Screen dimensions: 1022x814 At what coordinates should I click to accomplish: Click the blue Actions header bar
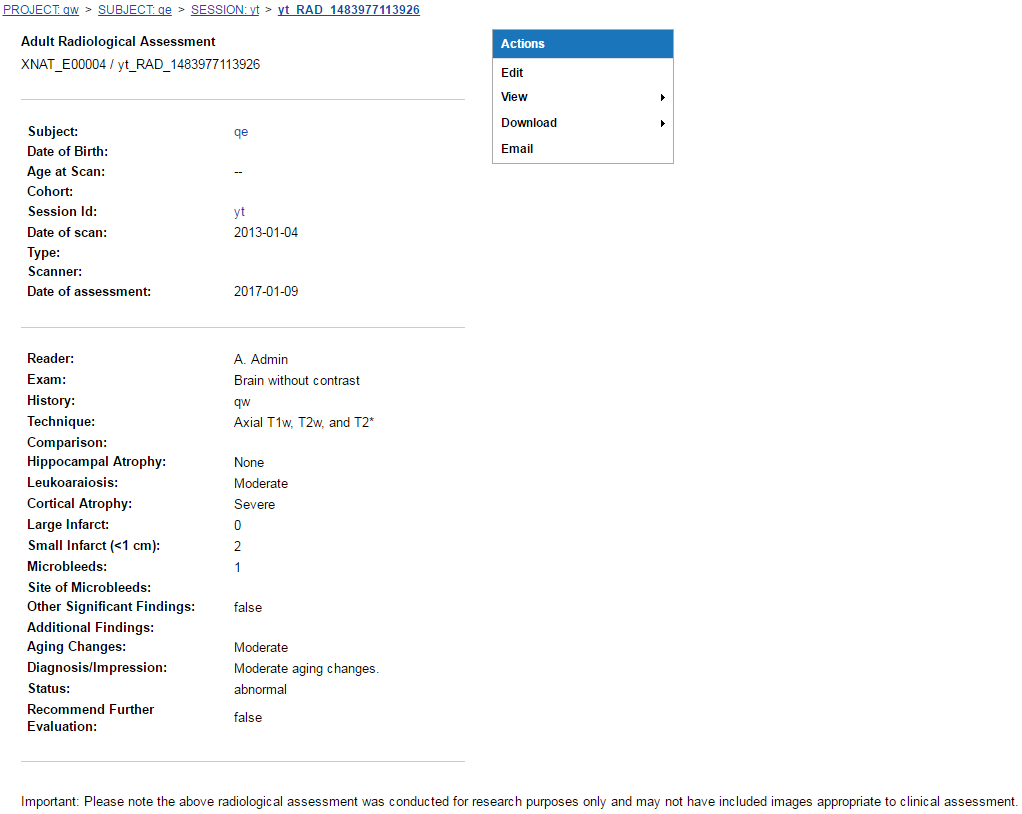tap(582, 44)
